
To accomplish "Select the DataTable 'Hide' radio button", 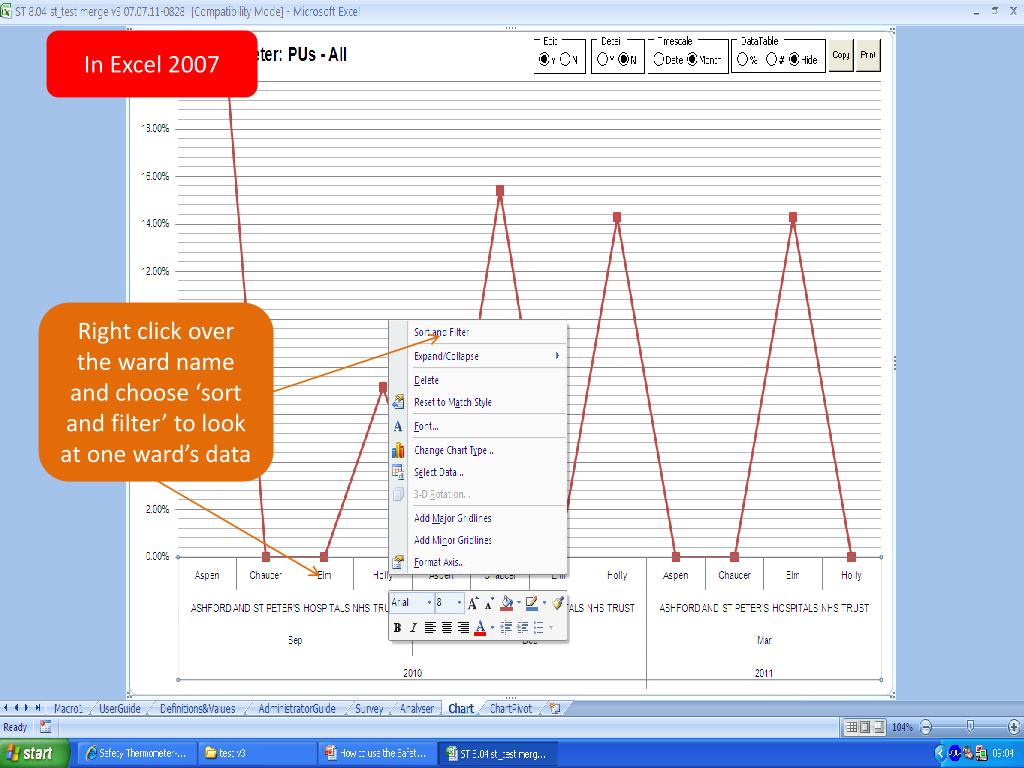I will [794, 59].
